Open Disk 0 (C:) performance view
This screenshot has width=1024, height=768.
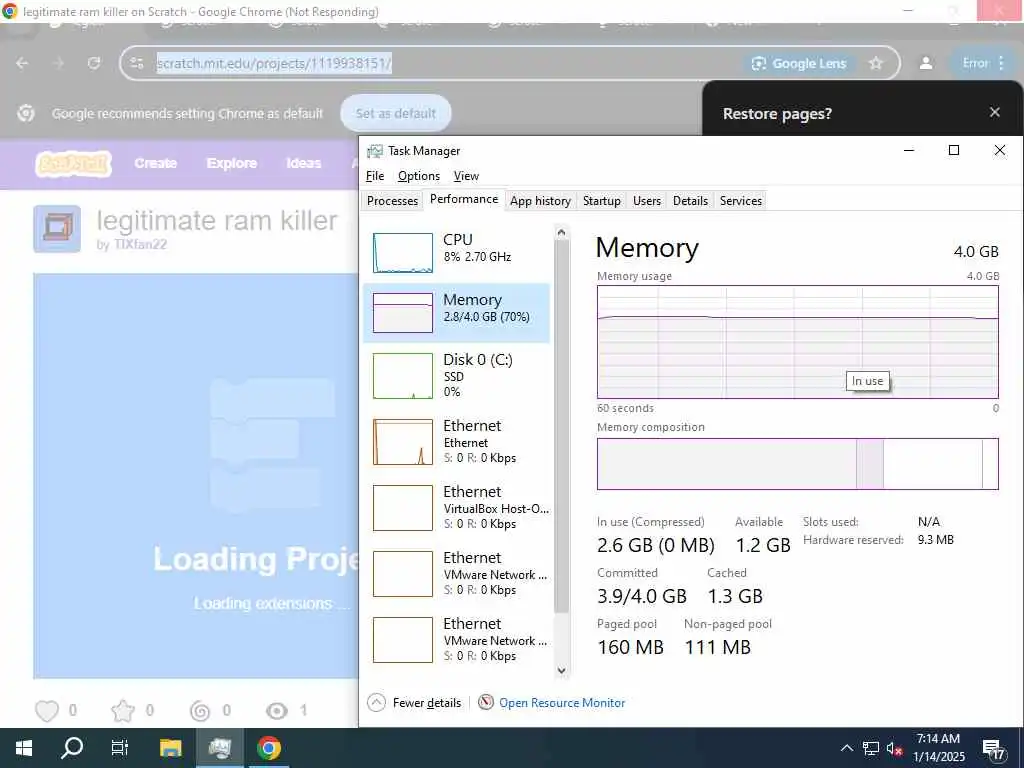[x=457, y=376]
